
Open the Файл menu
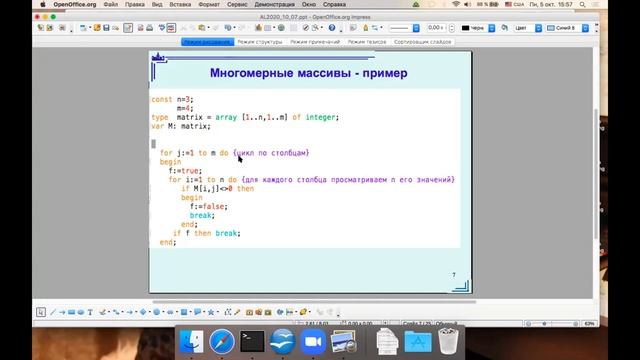coord(111,4)
